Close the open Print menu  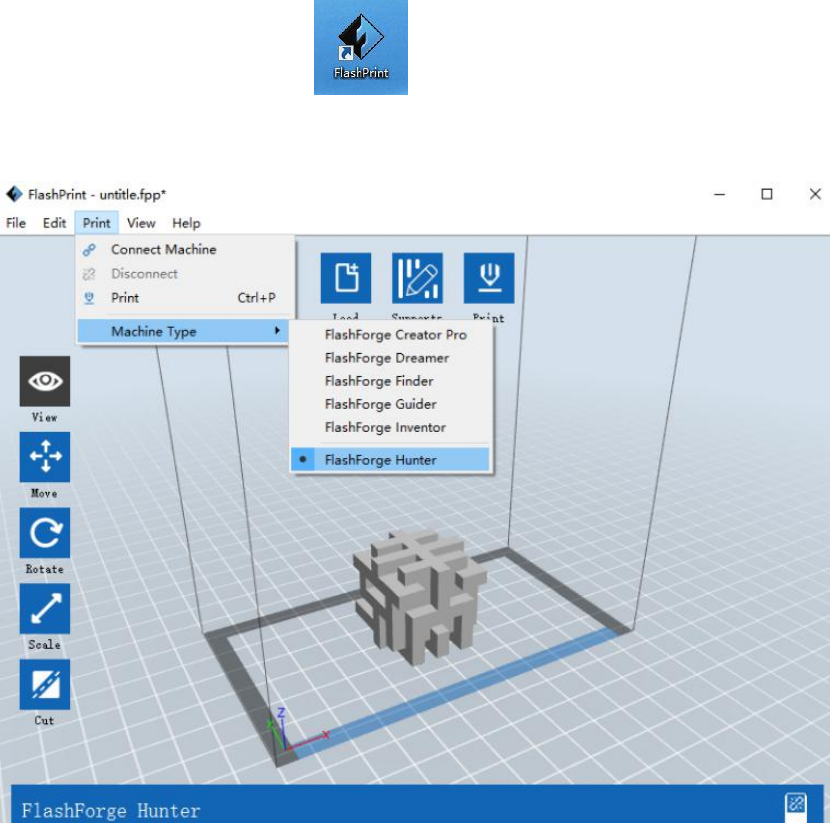coord(96,223)
